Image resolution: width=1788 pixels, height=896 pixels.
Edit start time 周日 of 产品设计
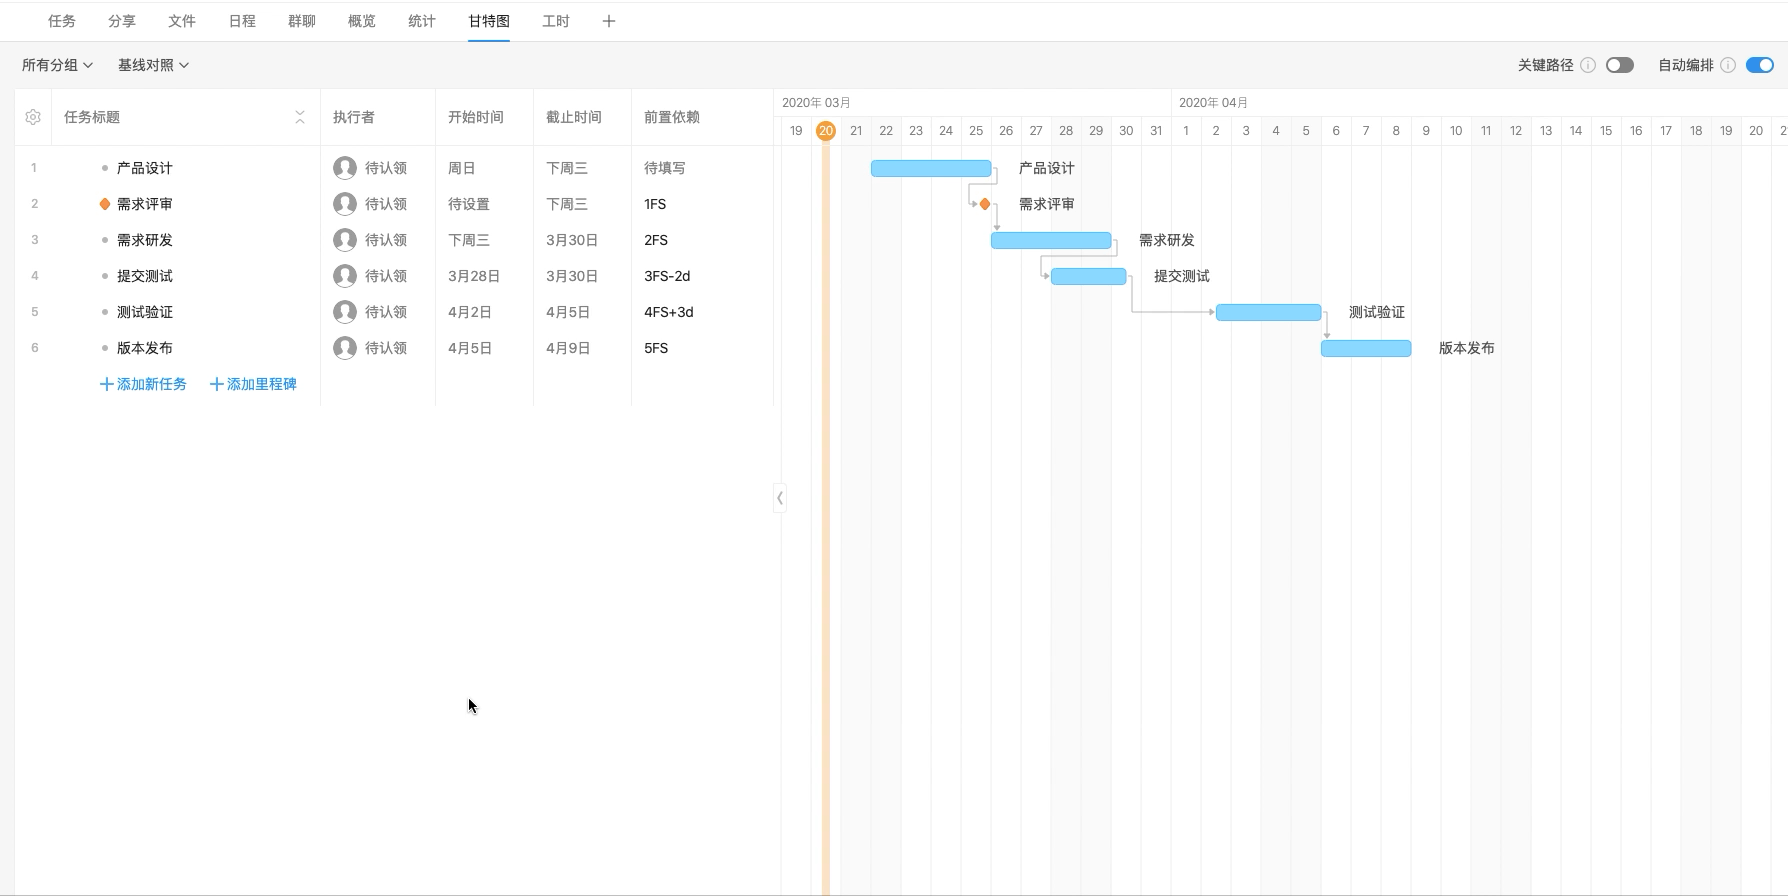462,168
